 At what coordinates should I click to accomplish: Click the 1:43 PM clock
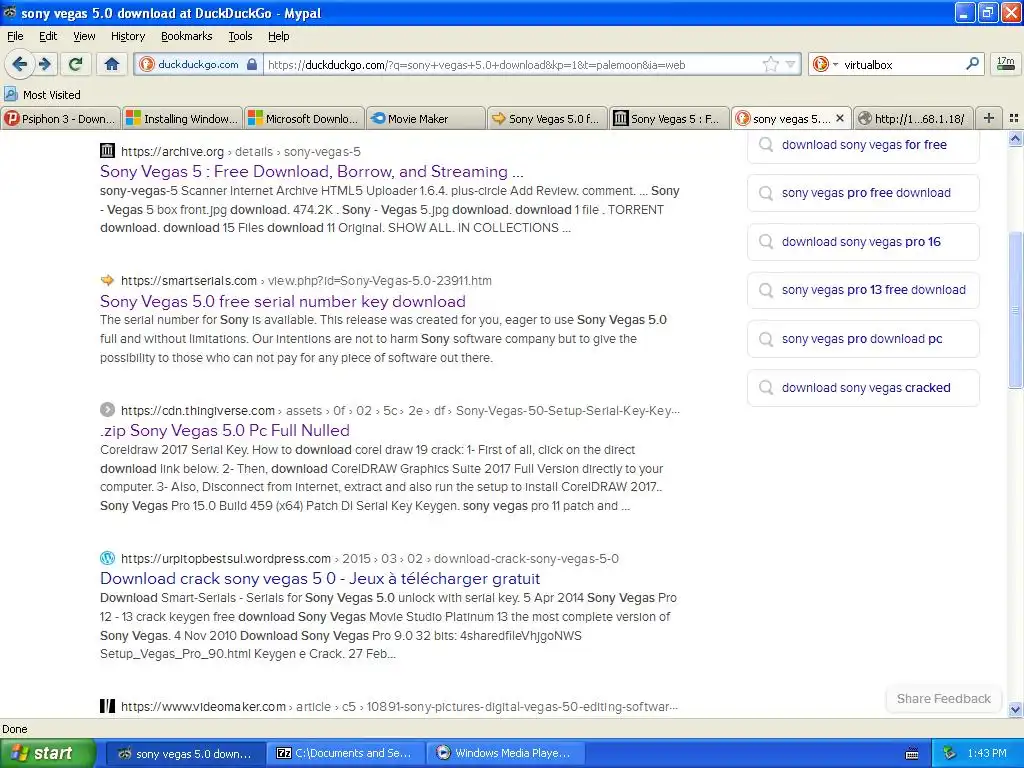987,753
